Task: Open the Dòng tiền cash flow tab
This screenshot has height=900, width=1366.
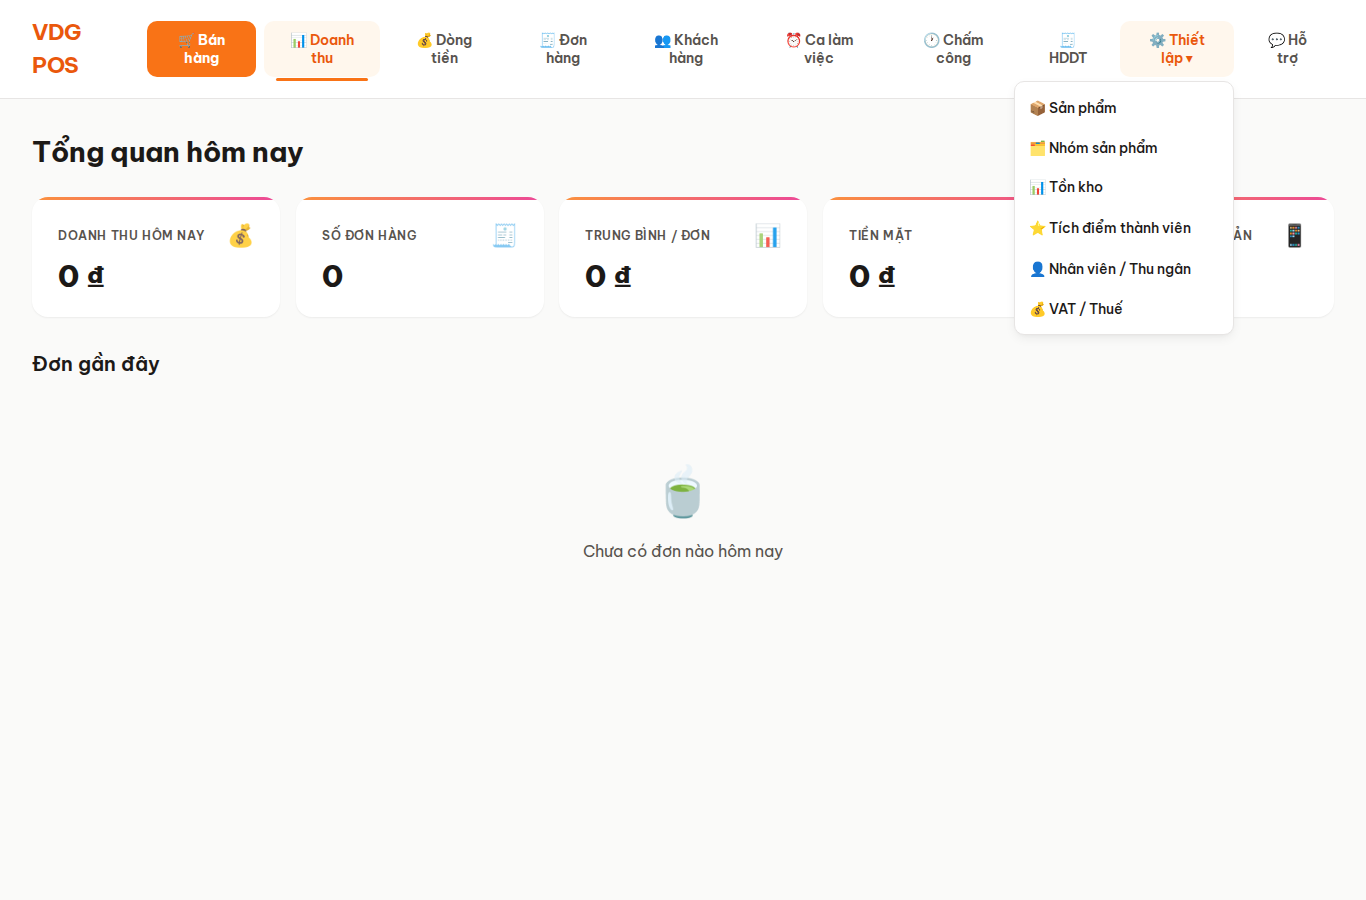Action: (x=445, y=49)
